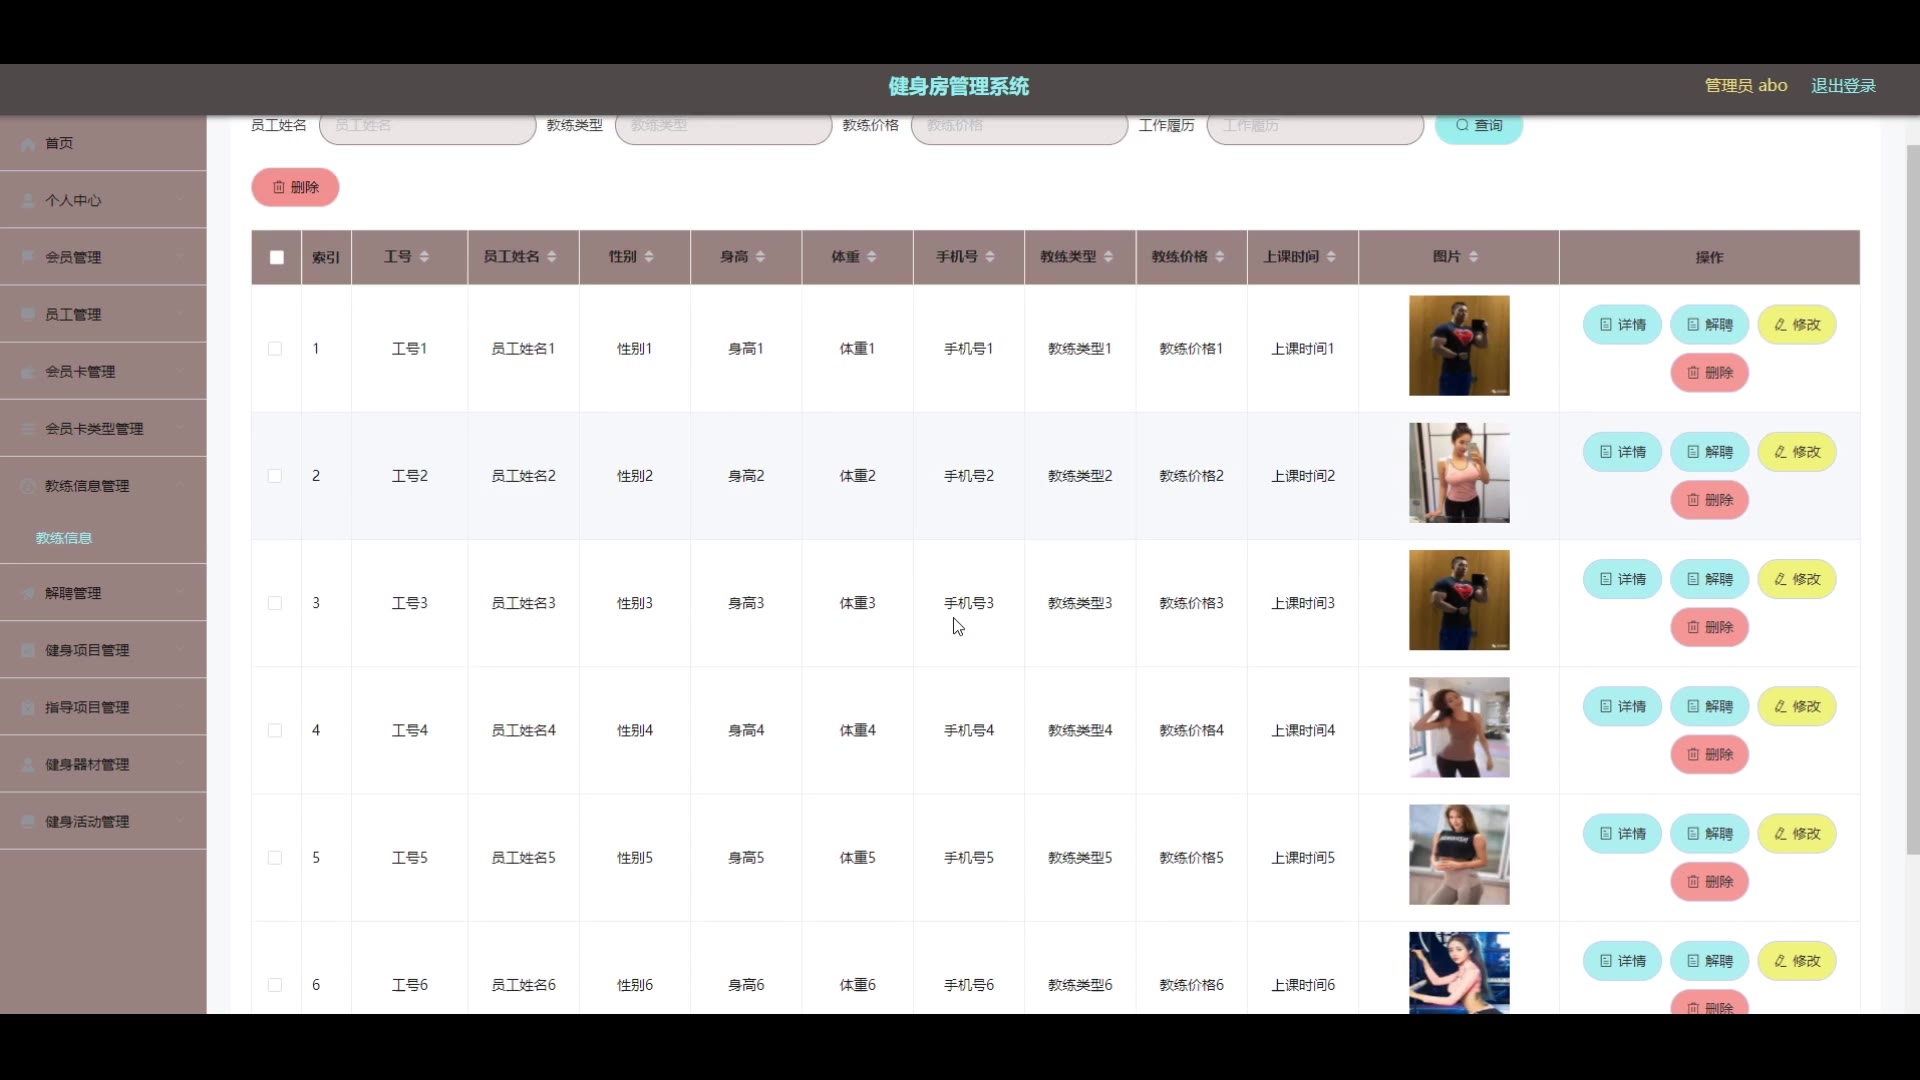
Task: Focus the 工作履历 search input
Action: click(x=1316, y=126)
